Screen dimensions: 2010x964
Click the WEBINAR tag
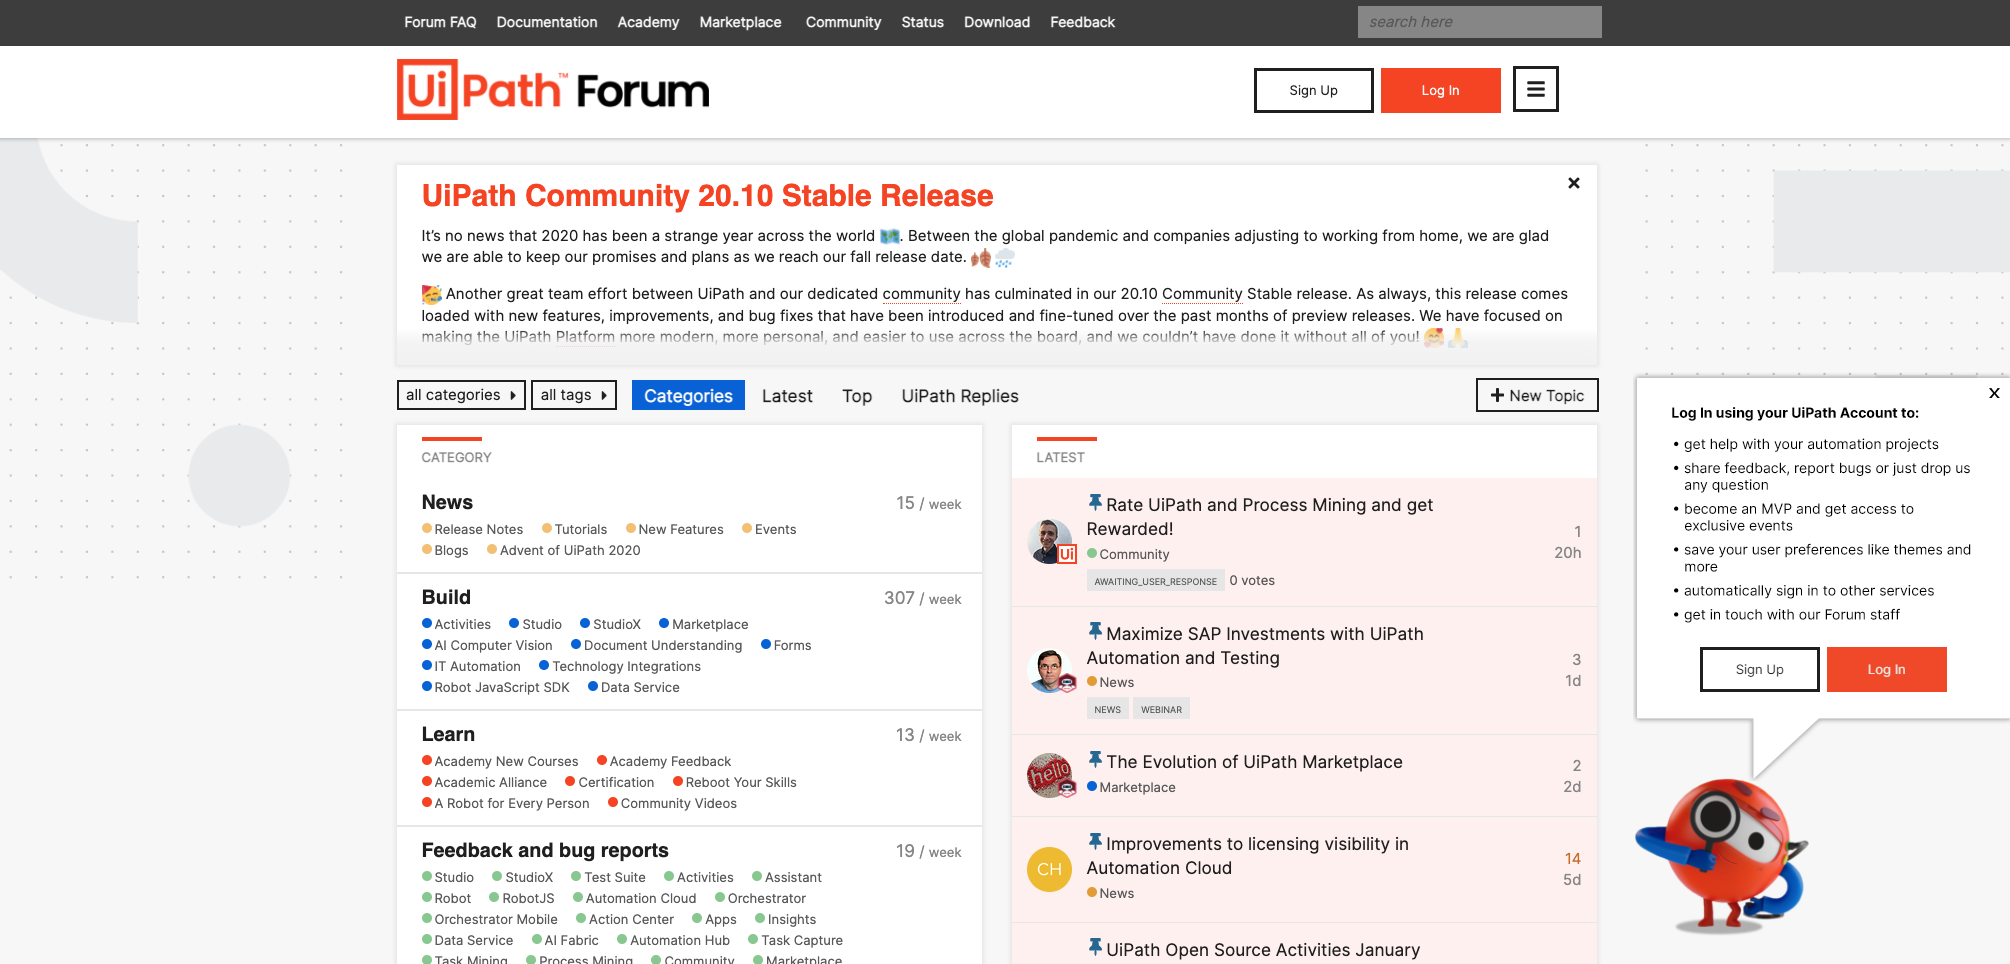click(1161, 709)
